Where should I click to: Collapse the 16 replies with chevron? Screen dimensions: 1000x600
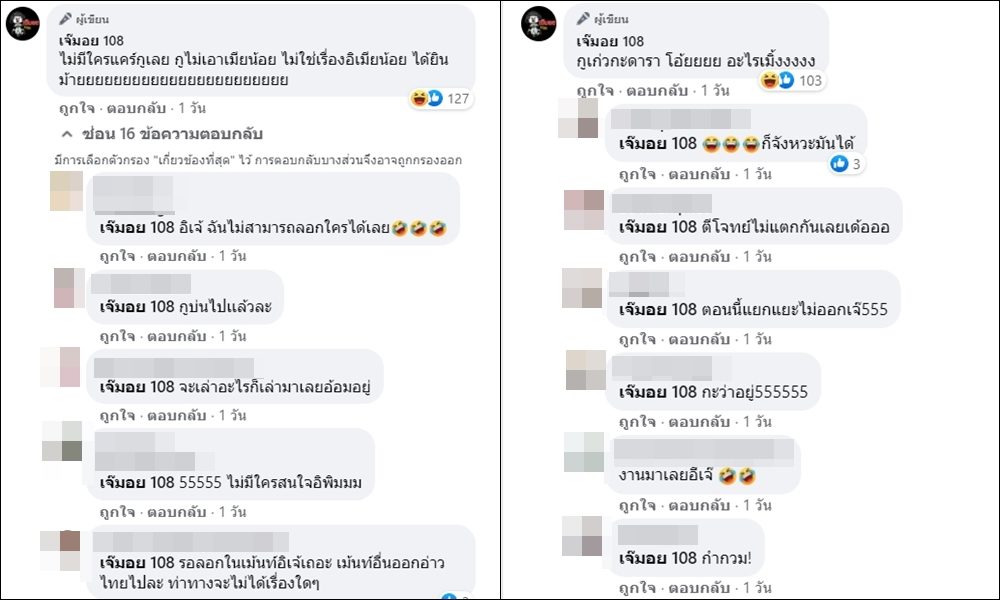[x=67, y=135]
